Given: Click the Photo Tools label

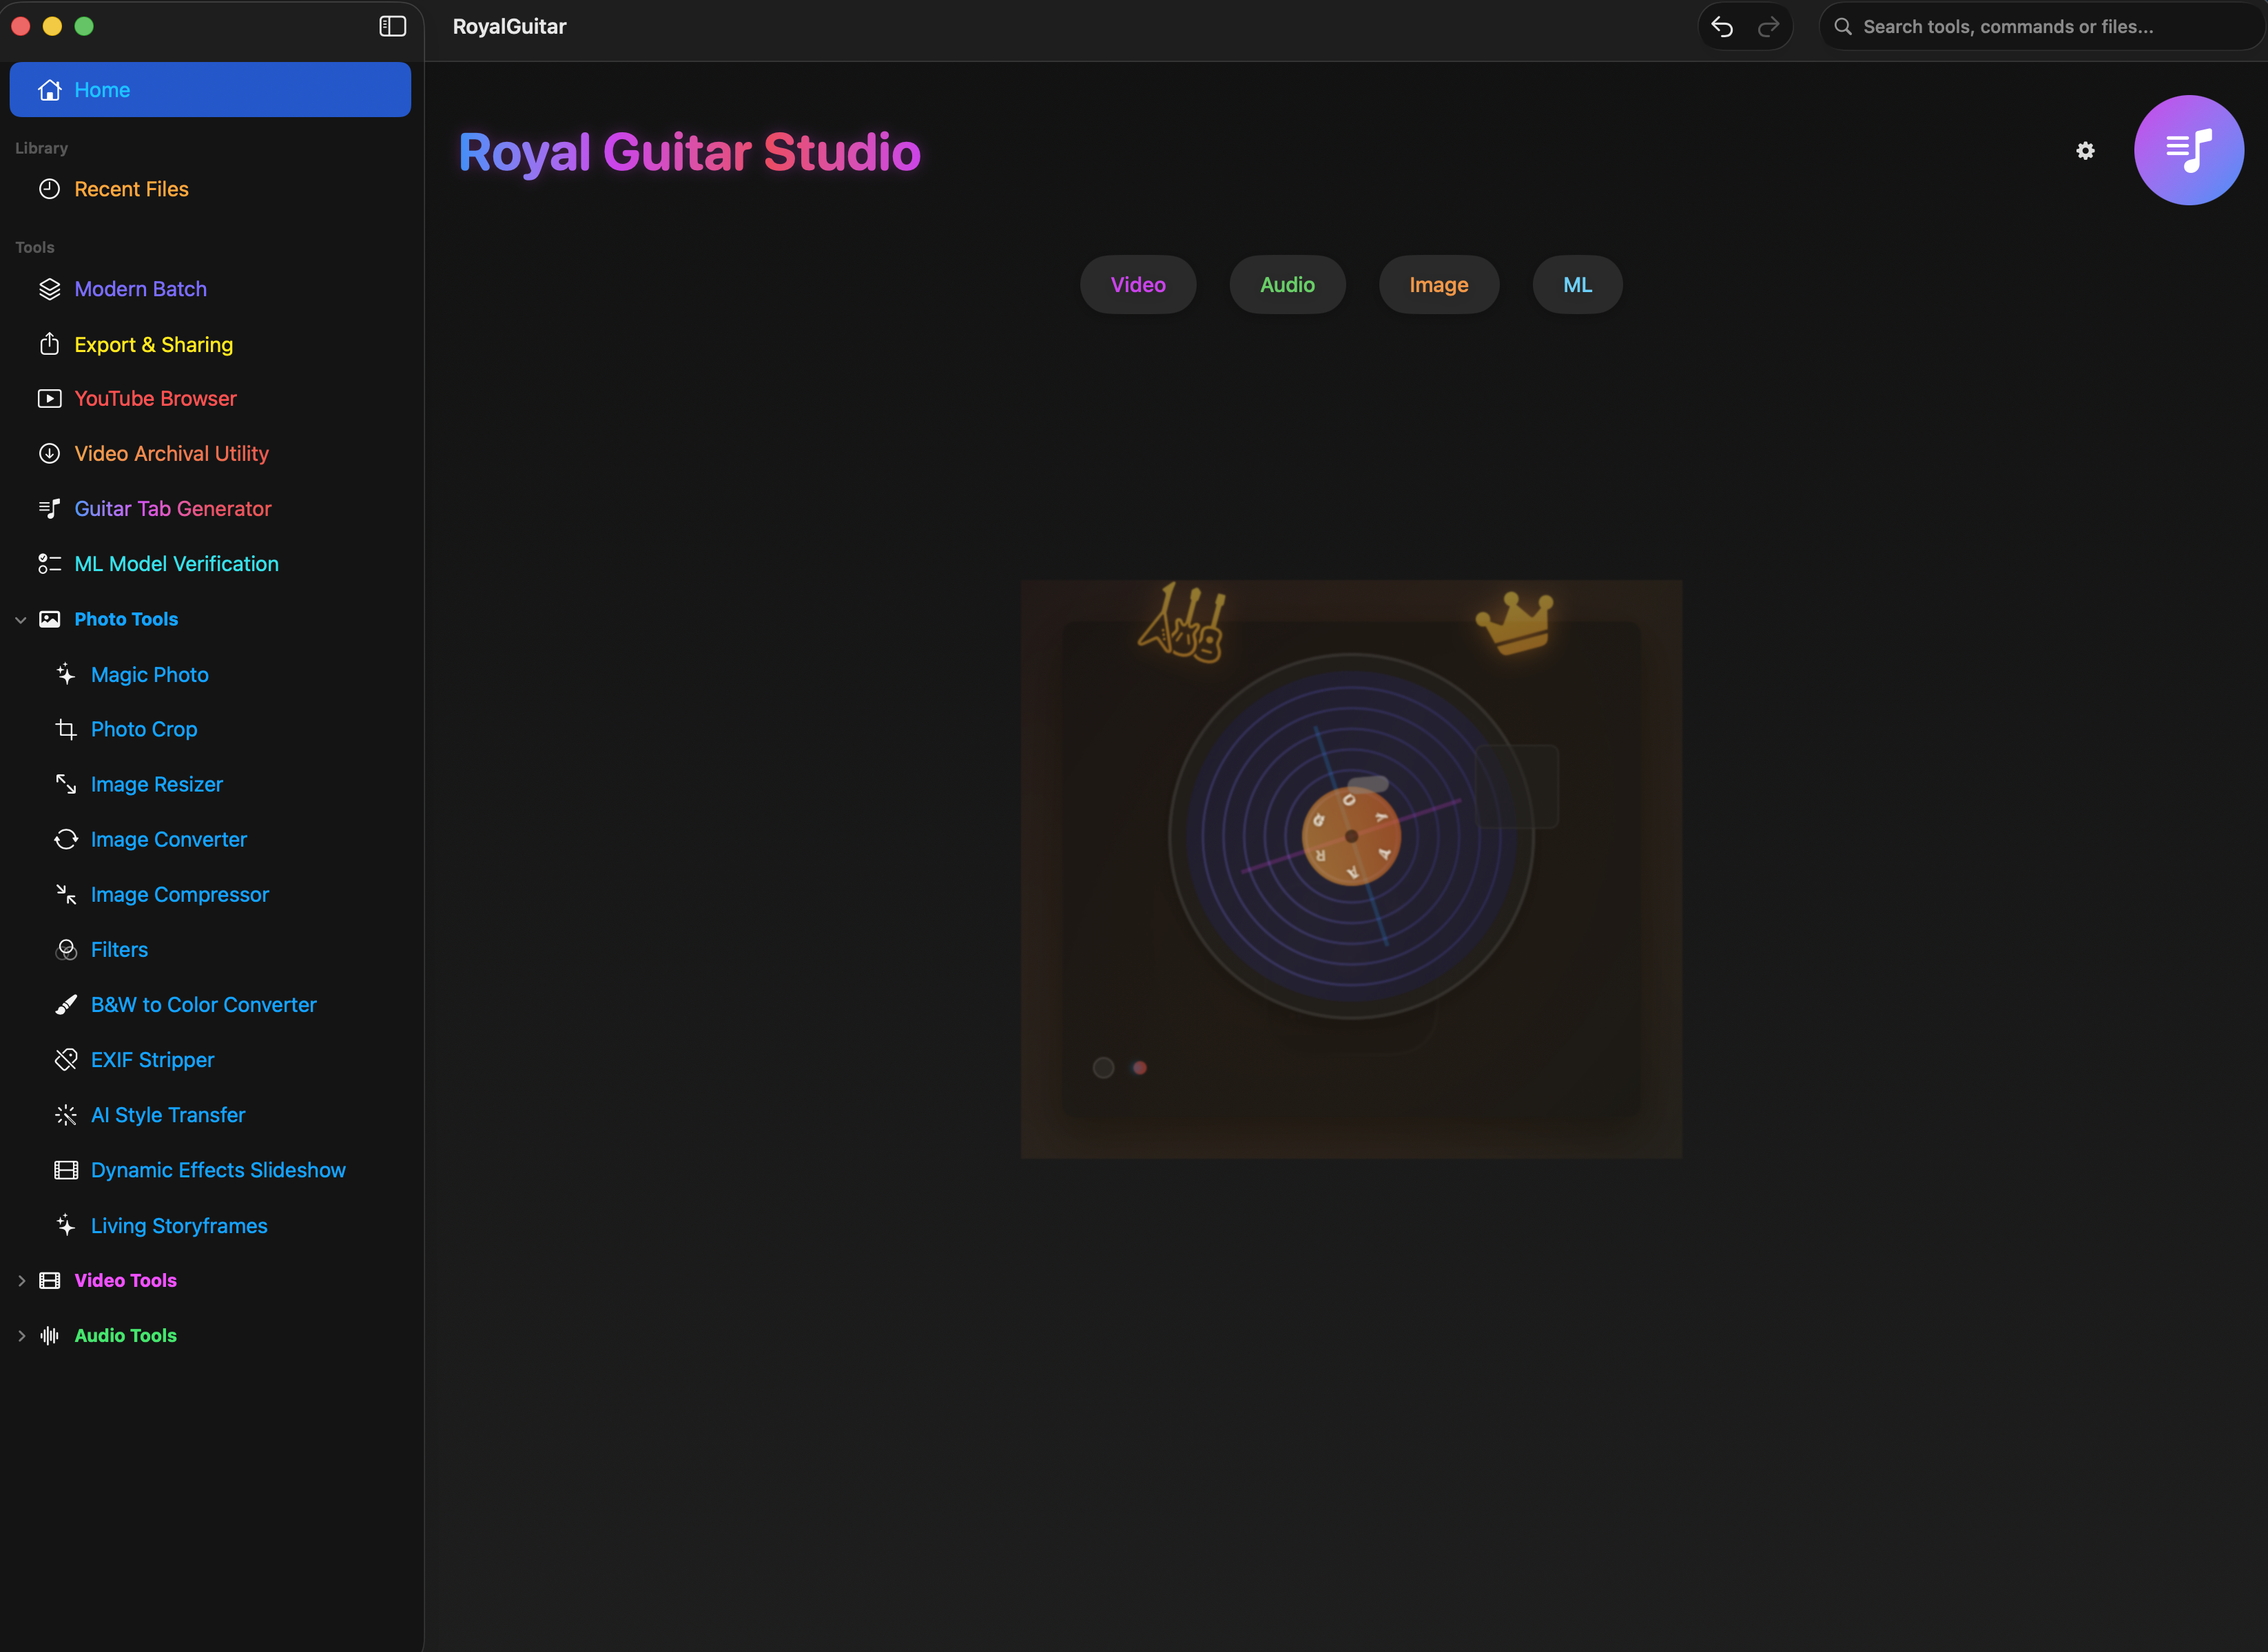Looking at the screenshot, I should tap(126, 619).
